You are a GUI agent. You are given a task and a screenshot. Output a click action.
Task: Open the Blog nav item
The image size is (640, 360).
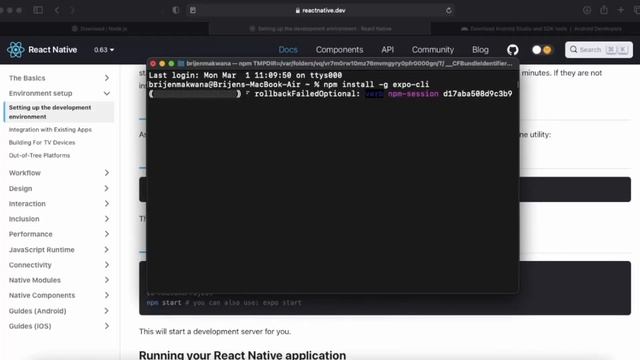click(480, 50)
